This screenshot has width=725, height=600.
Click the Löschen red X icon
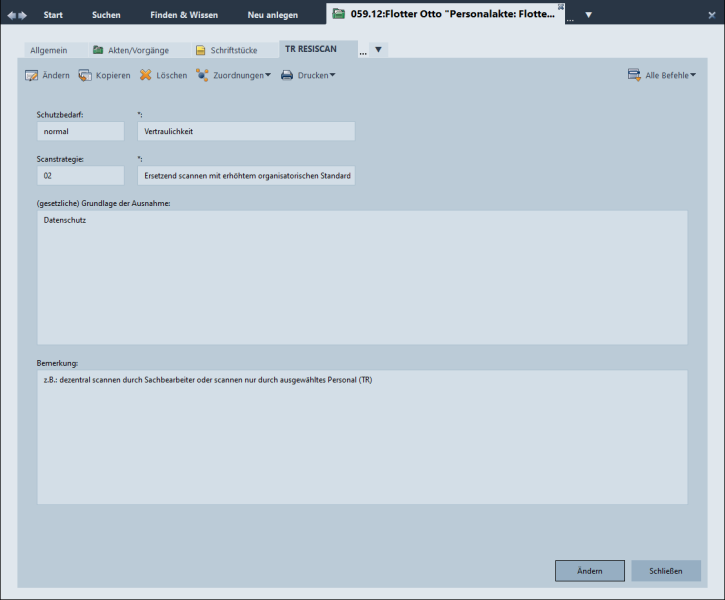pos(146,75)
